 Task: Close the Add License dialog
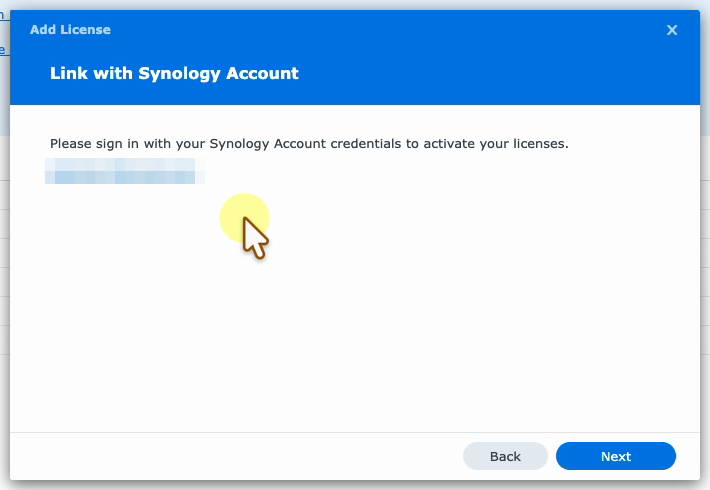pyautogui.click(x=672, y=30)
